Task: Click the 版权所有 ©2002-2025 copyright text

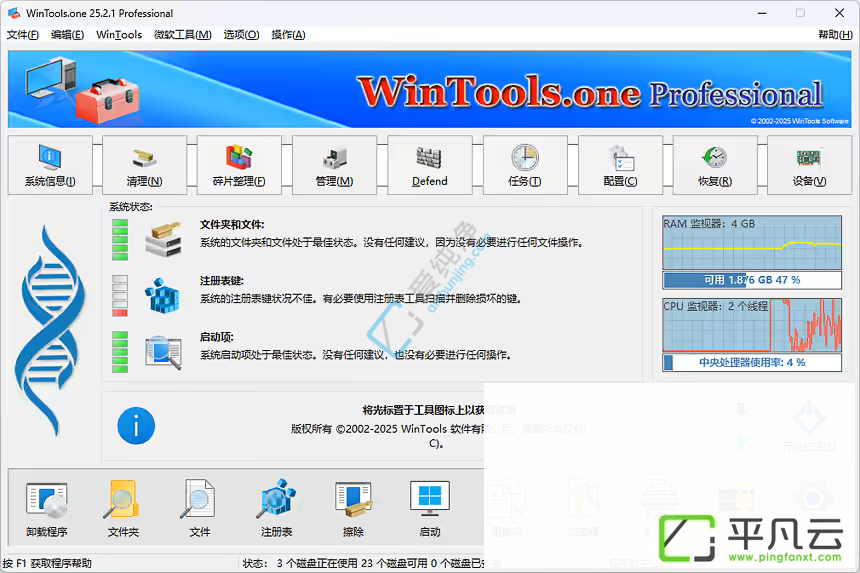Action: click(x=439, y=435)
